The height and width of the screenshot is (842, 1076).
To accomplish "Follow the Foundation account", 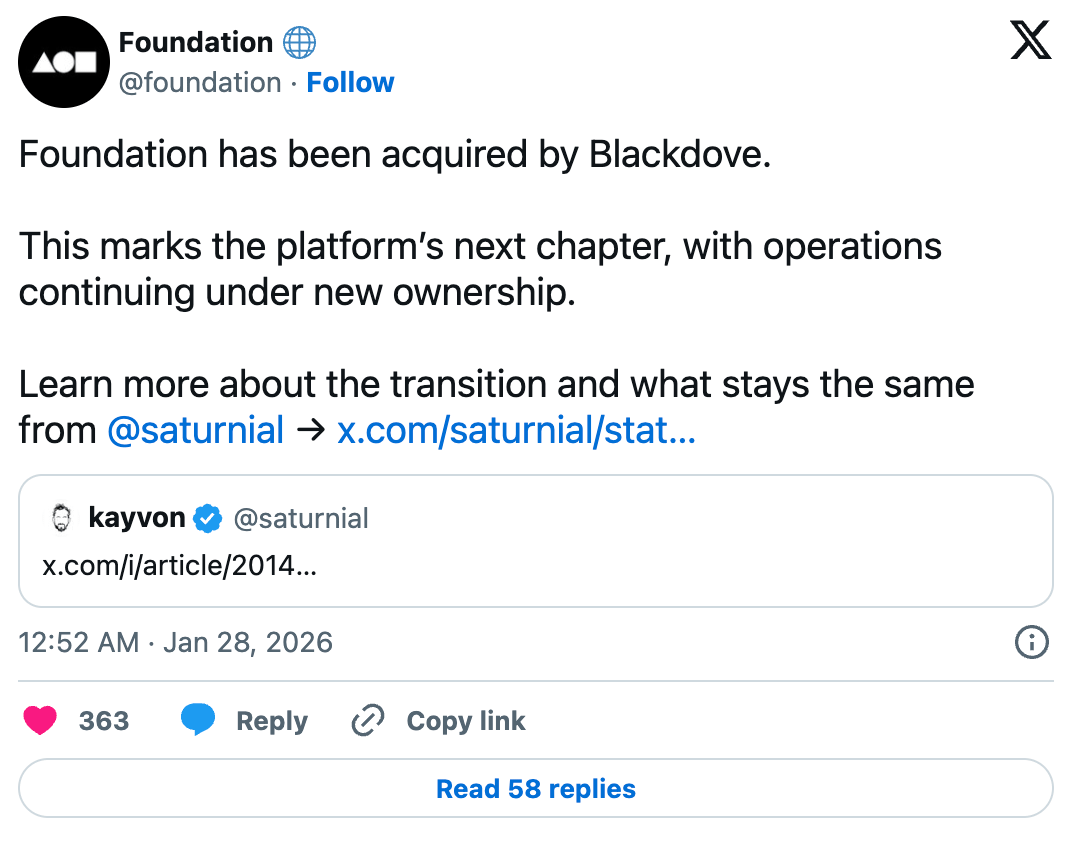I will pos(350,82).
